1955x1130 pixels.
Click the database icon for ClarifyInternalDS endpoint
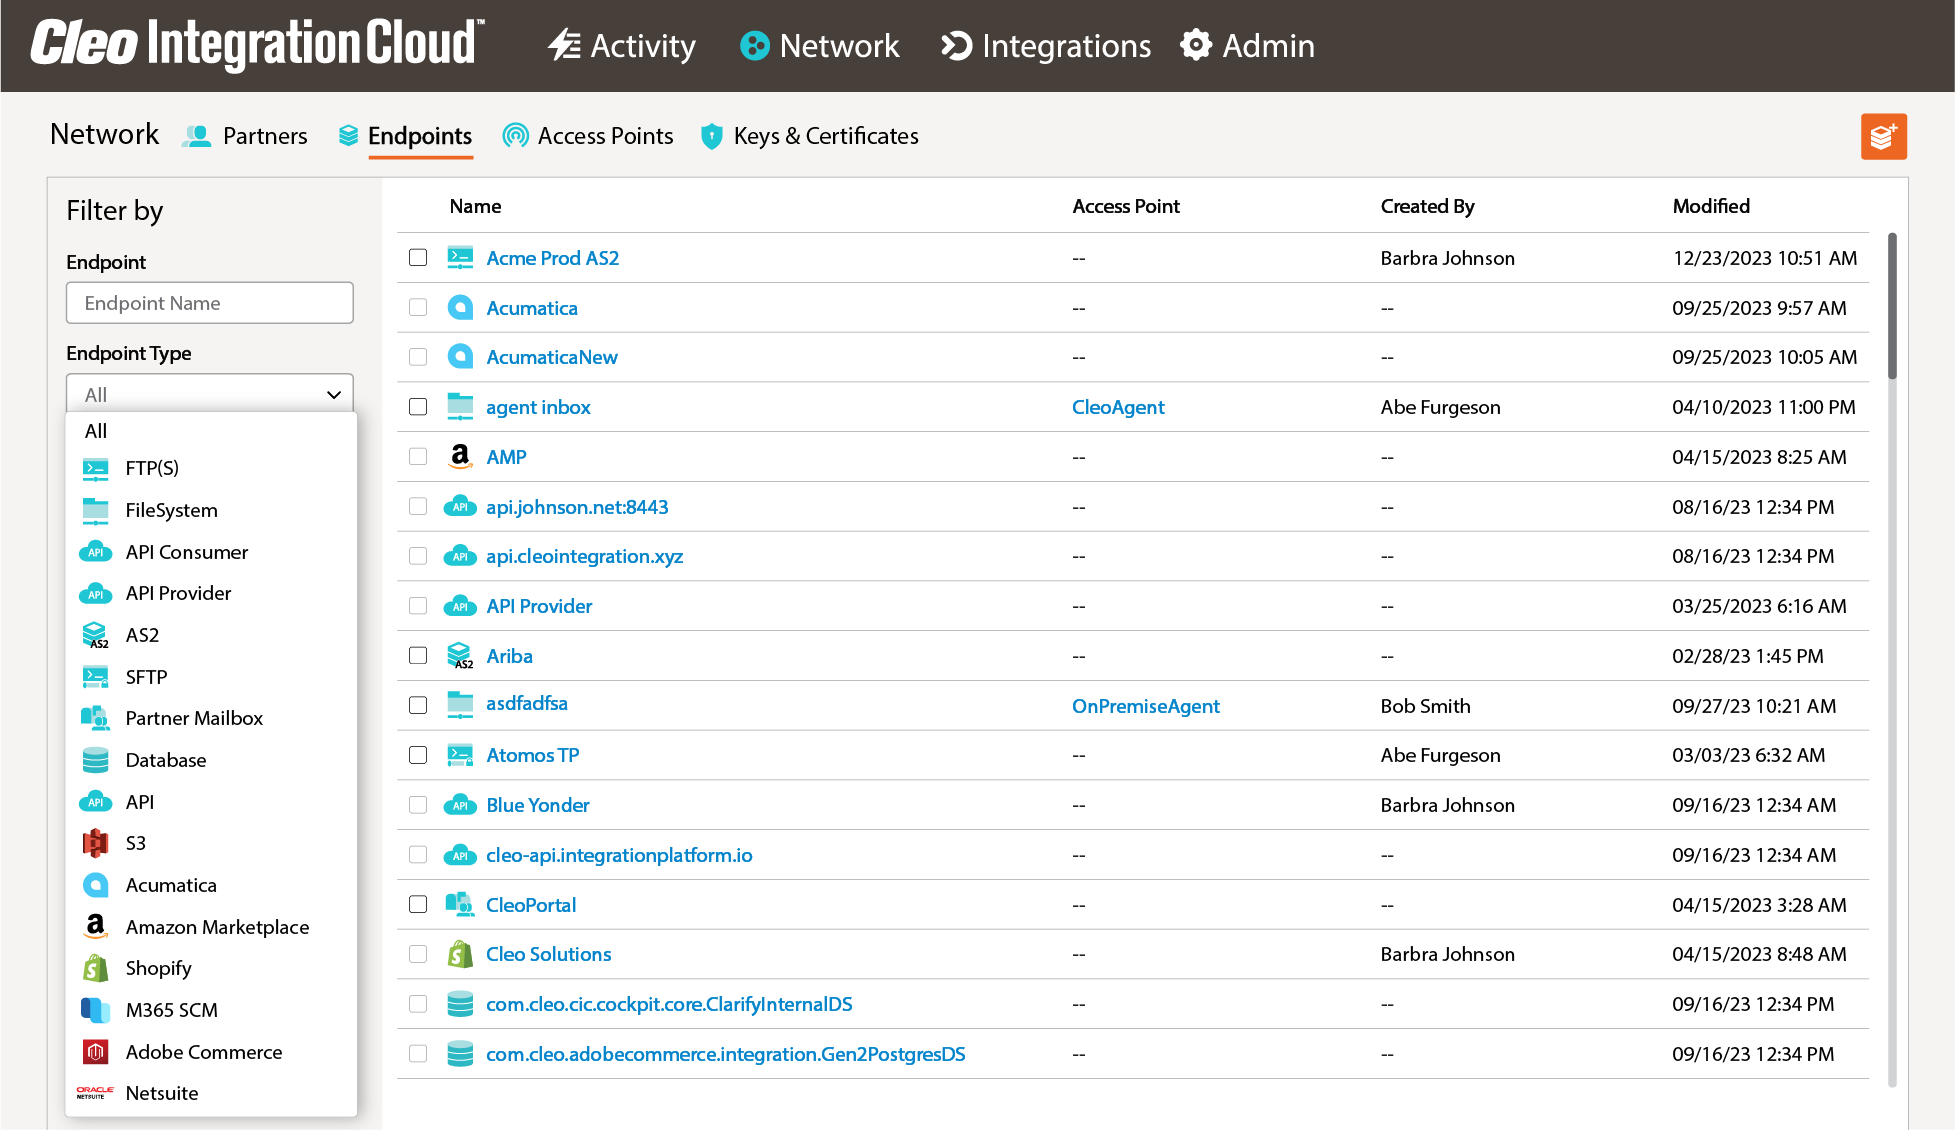[460, 1004]
